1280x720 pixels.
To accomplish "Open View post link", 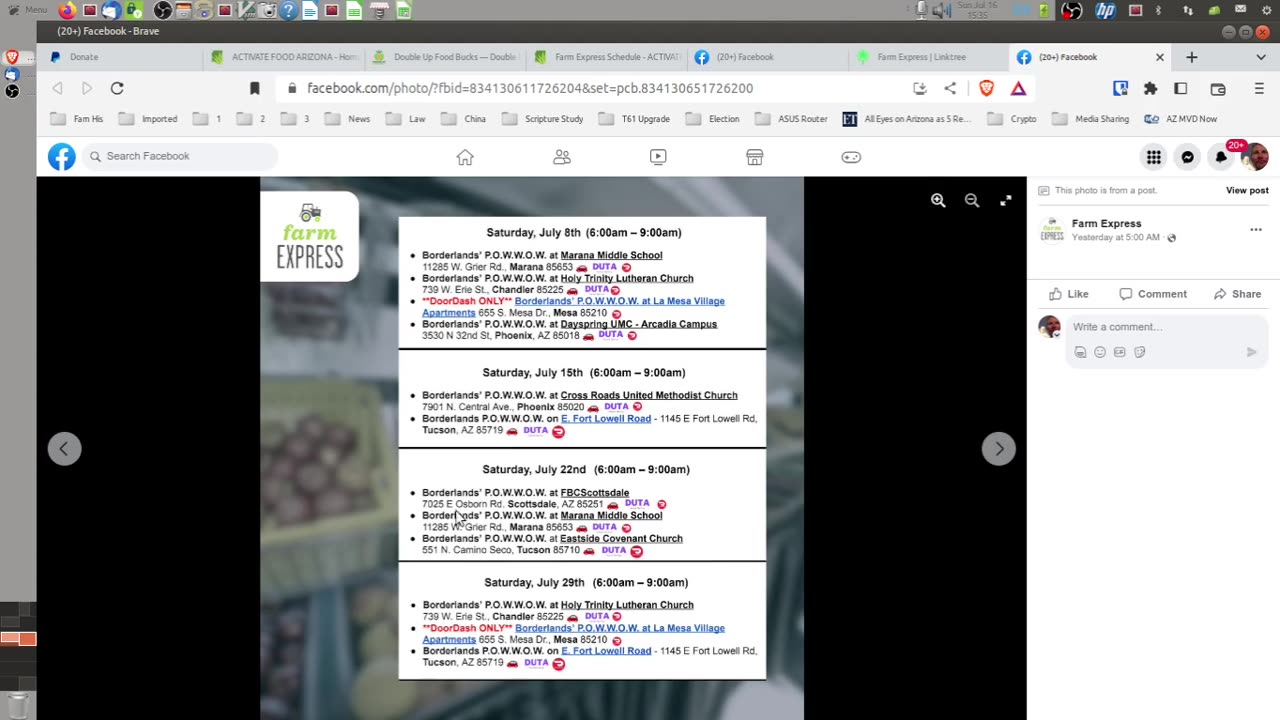I will pyautogui.click(x=1247, y=190).
